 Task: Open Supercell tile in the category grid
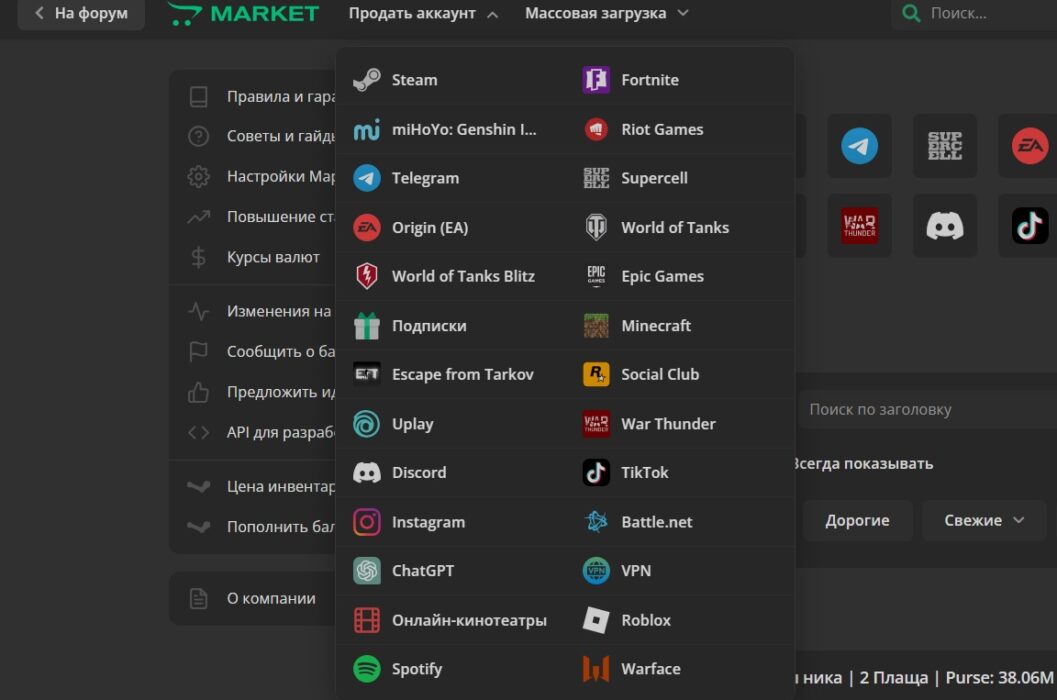pos(945,146)
